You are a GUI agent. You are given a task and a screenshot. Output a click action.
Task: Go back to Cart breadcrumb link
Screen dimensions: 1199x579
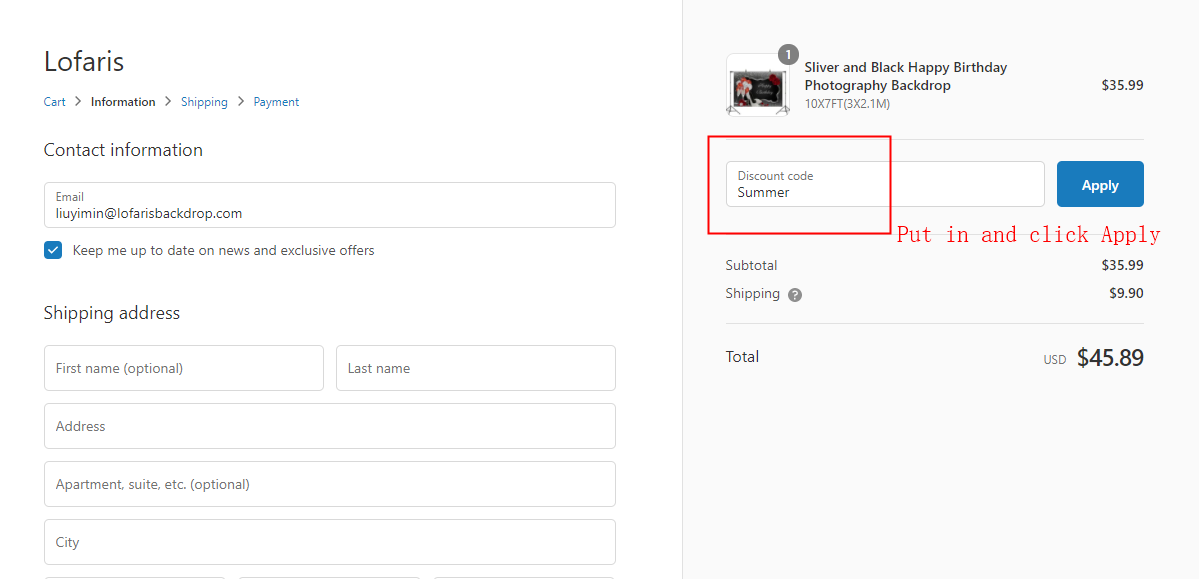point(55,102)
